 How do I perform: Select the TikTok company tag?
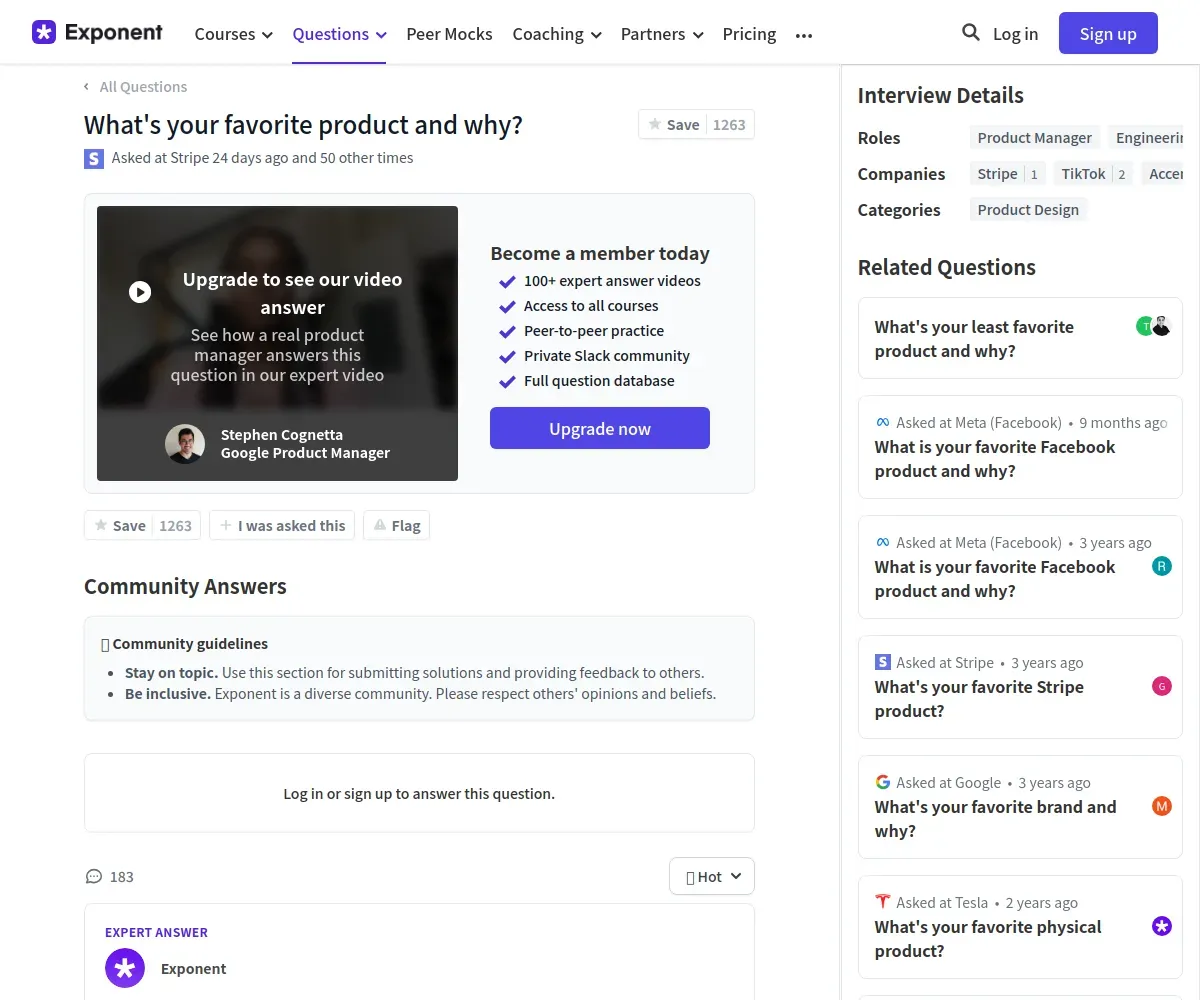pos(1093,174)
